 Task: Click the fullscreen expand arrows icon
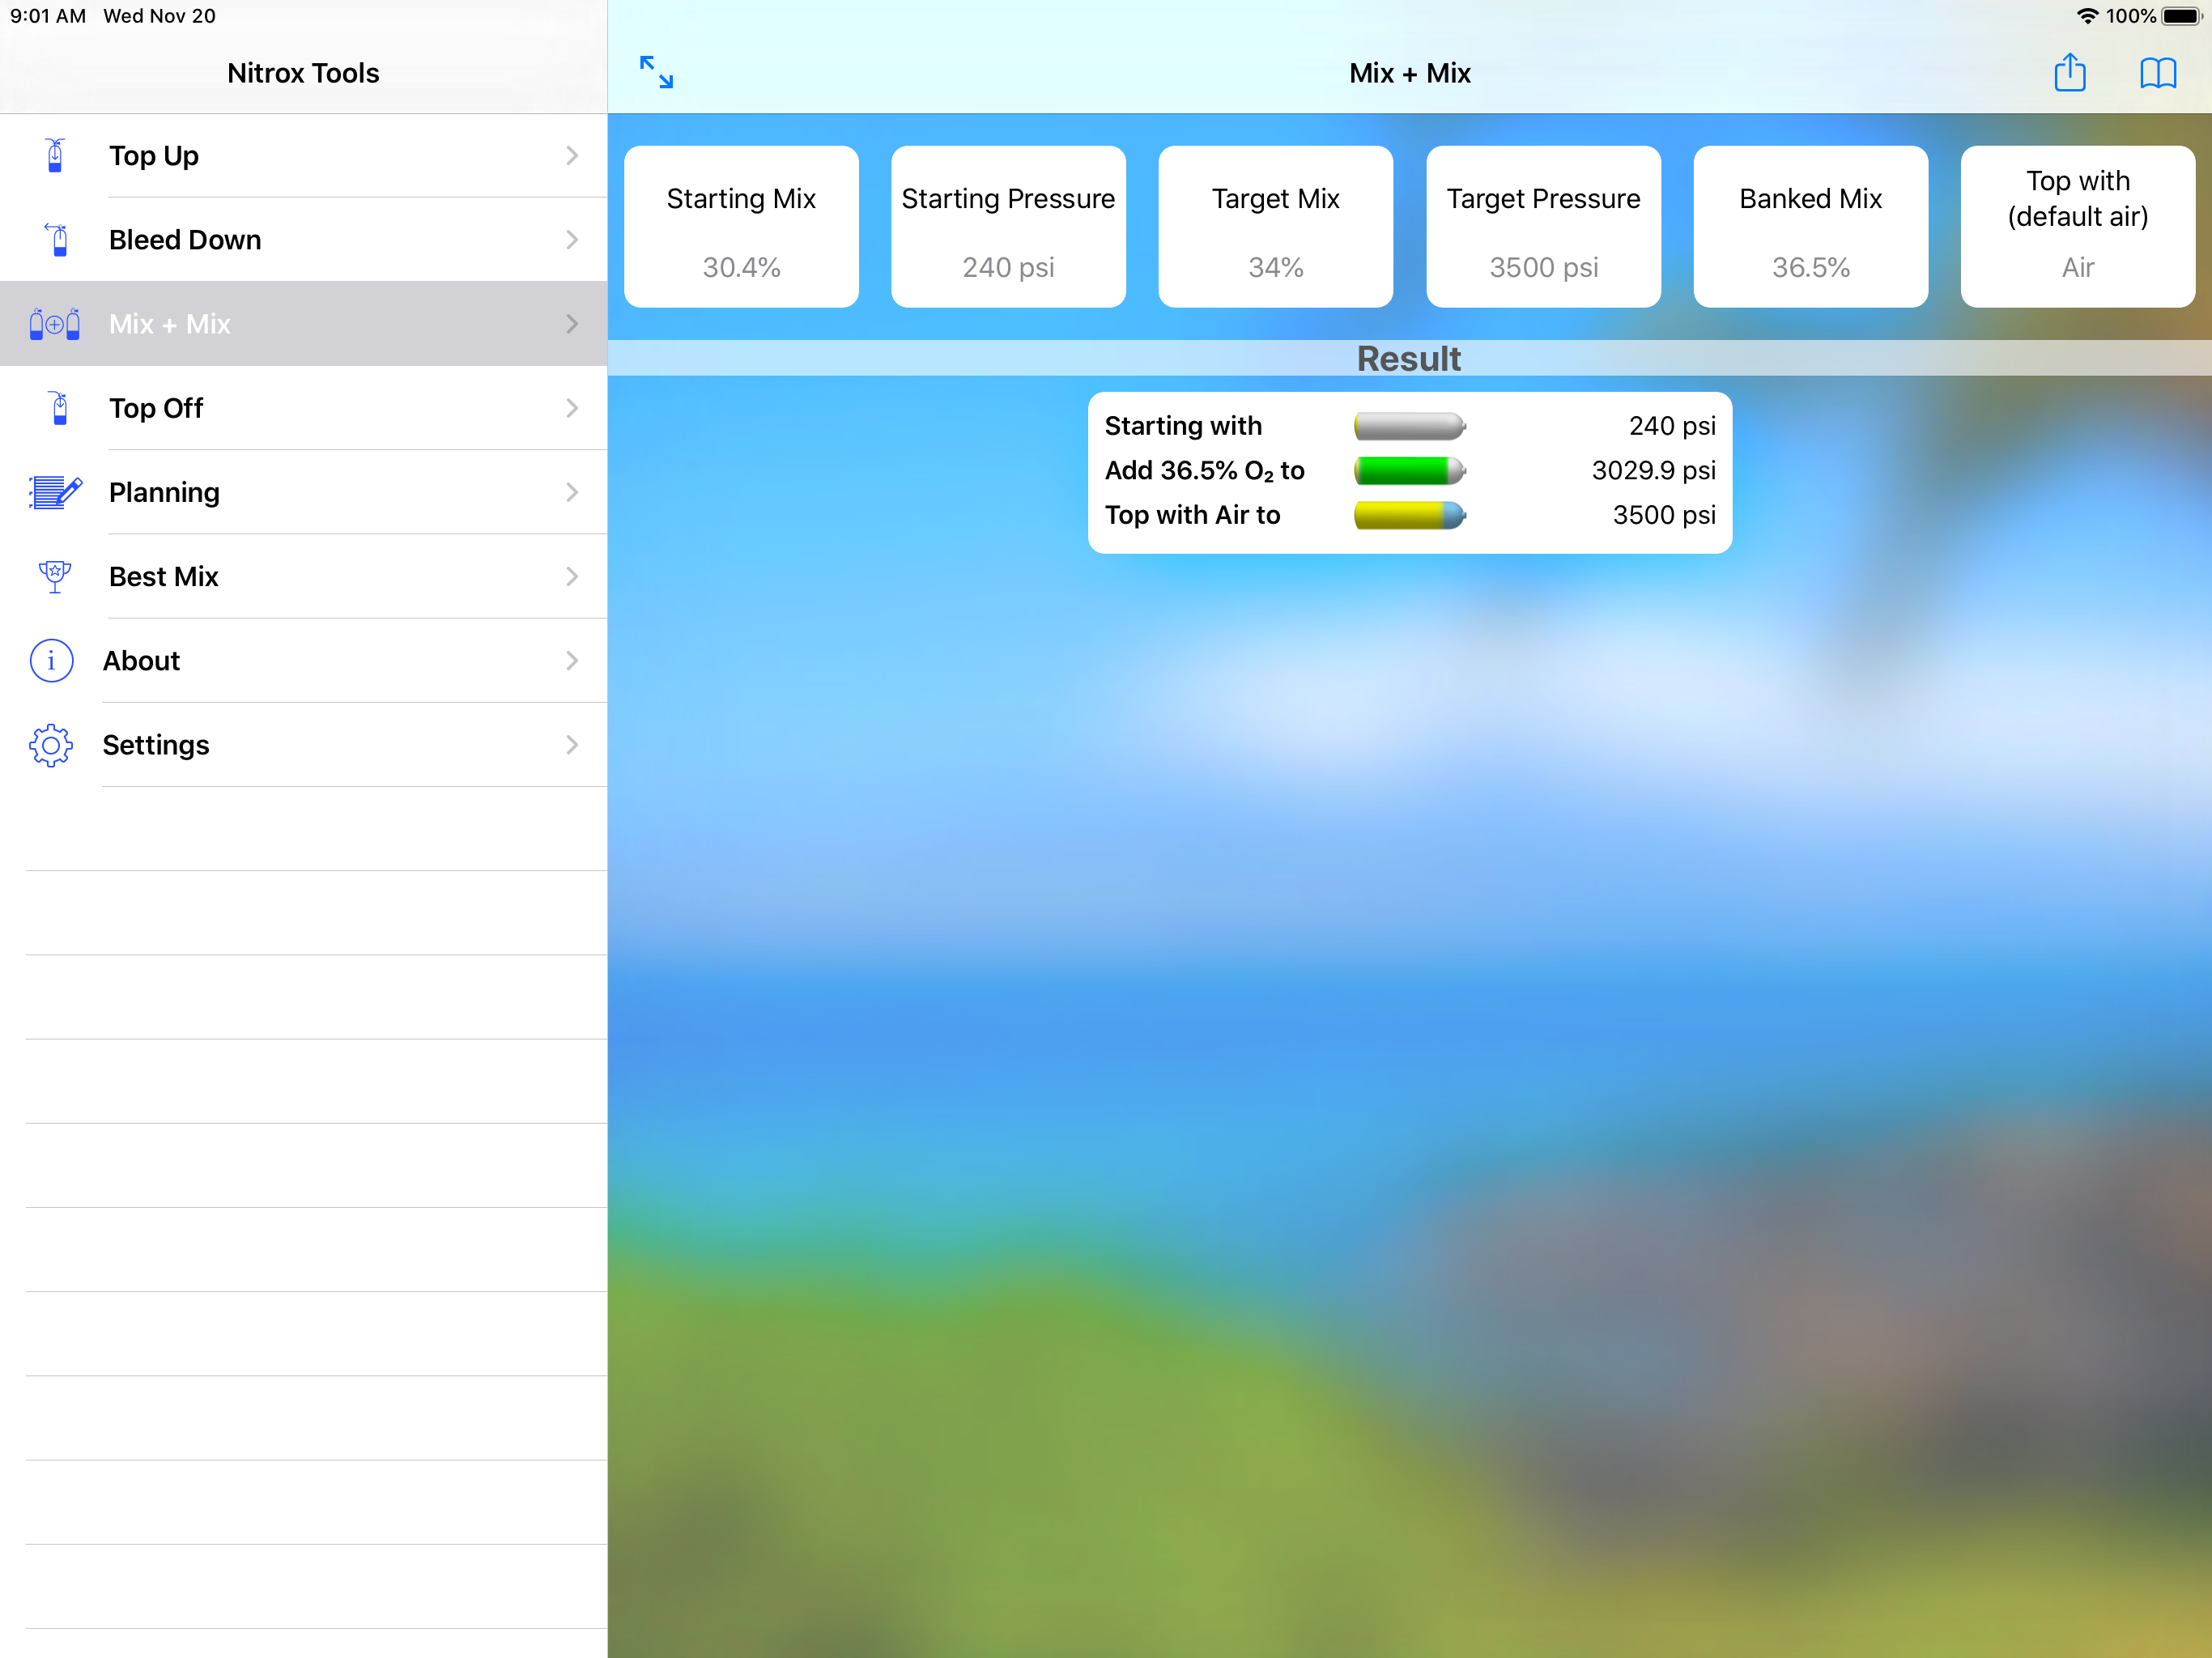656,72
